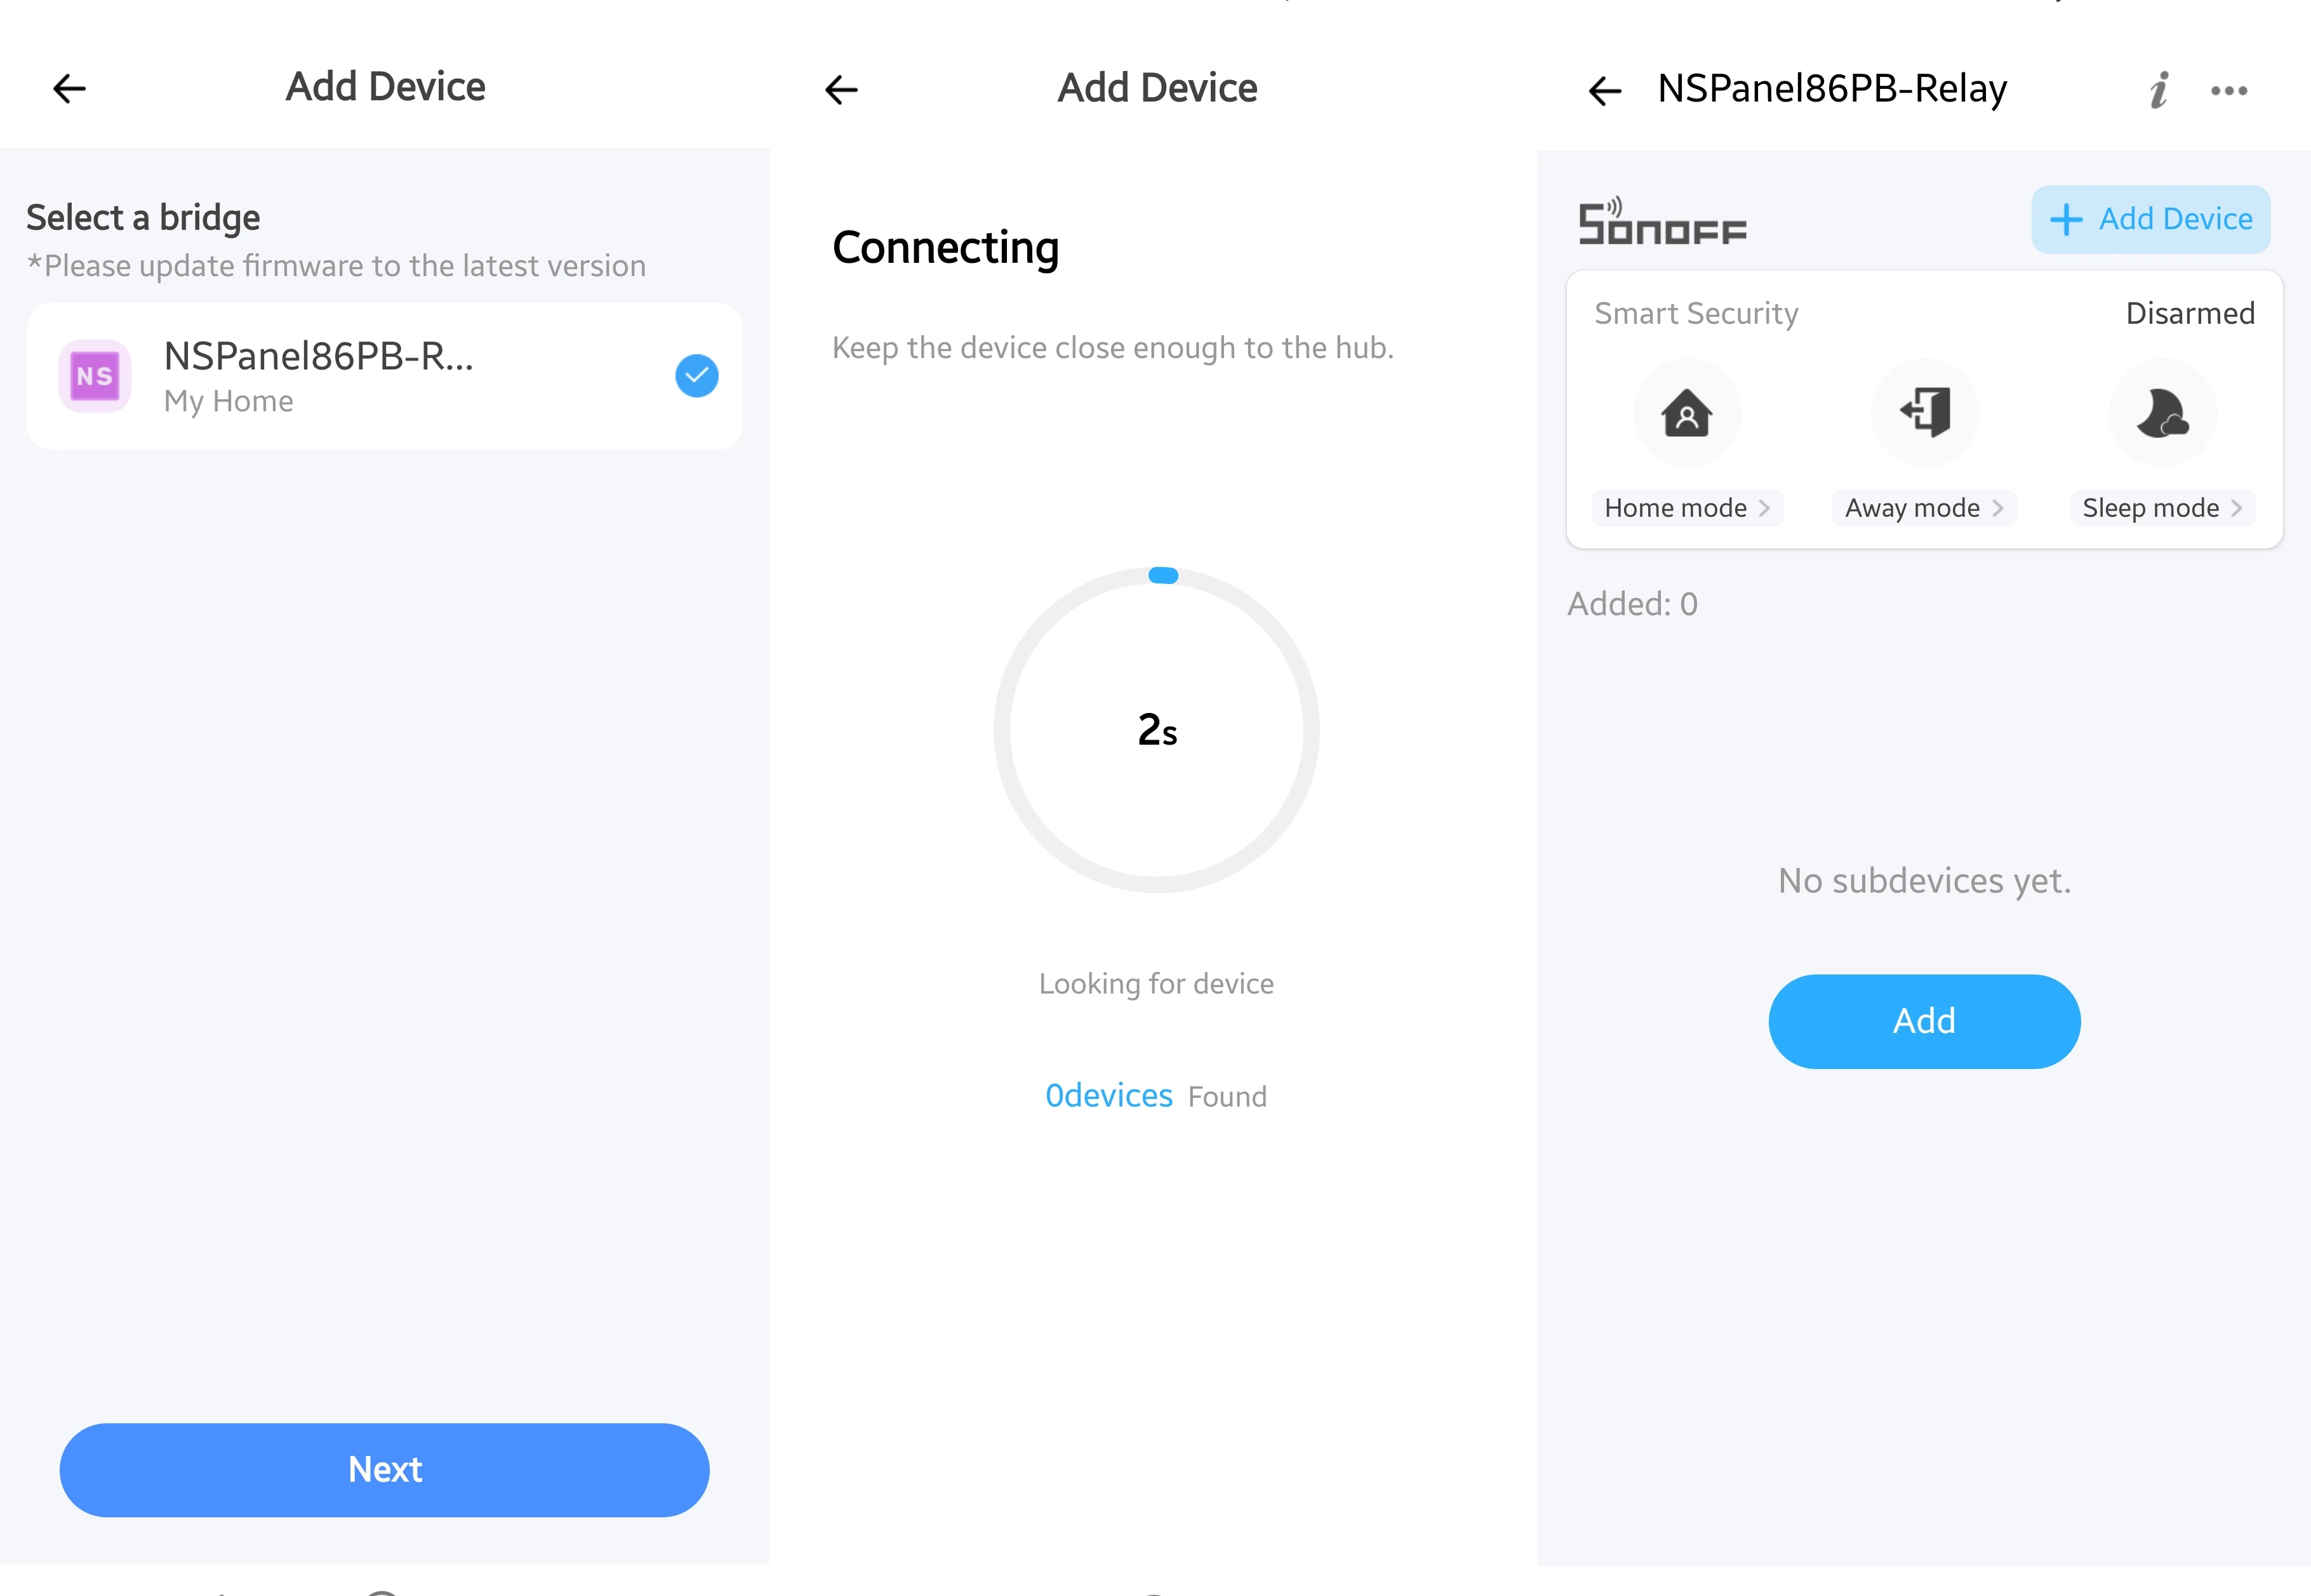
Task: Click the circular countdown progress indicator
Action: point(1157,730)
